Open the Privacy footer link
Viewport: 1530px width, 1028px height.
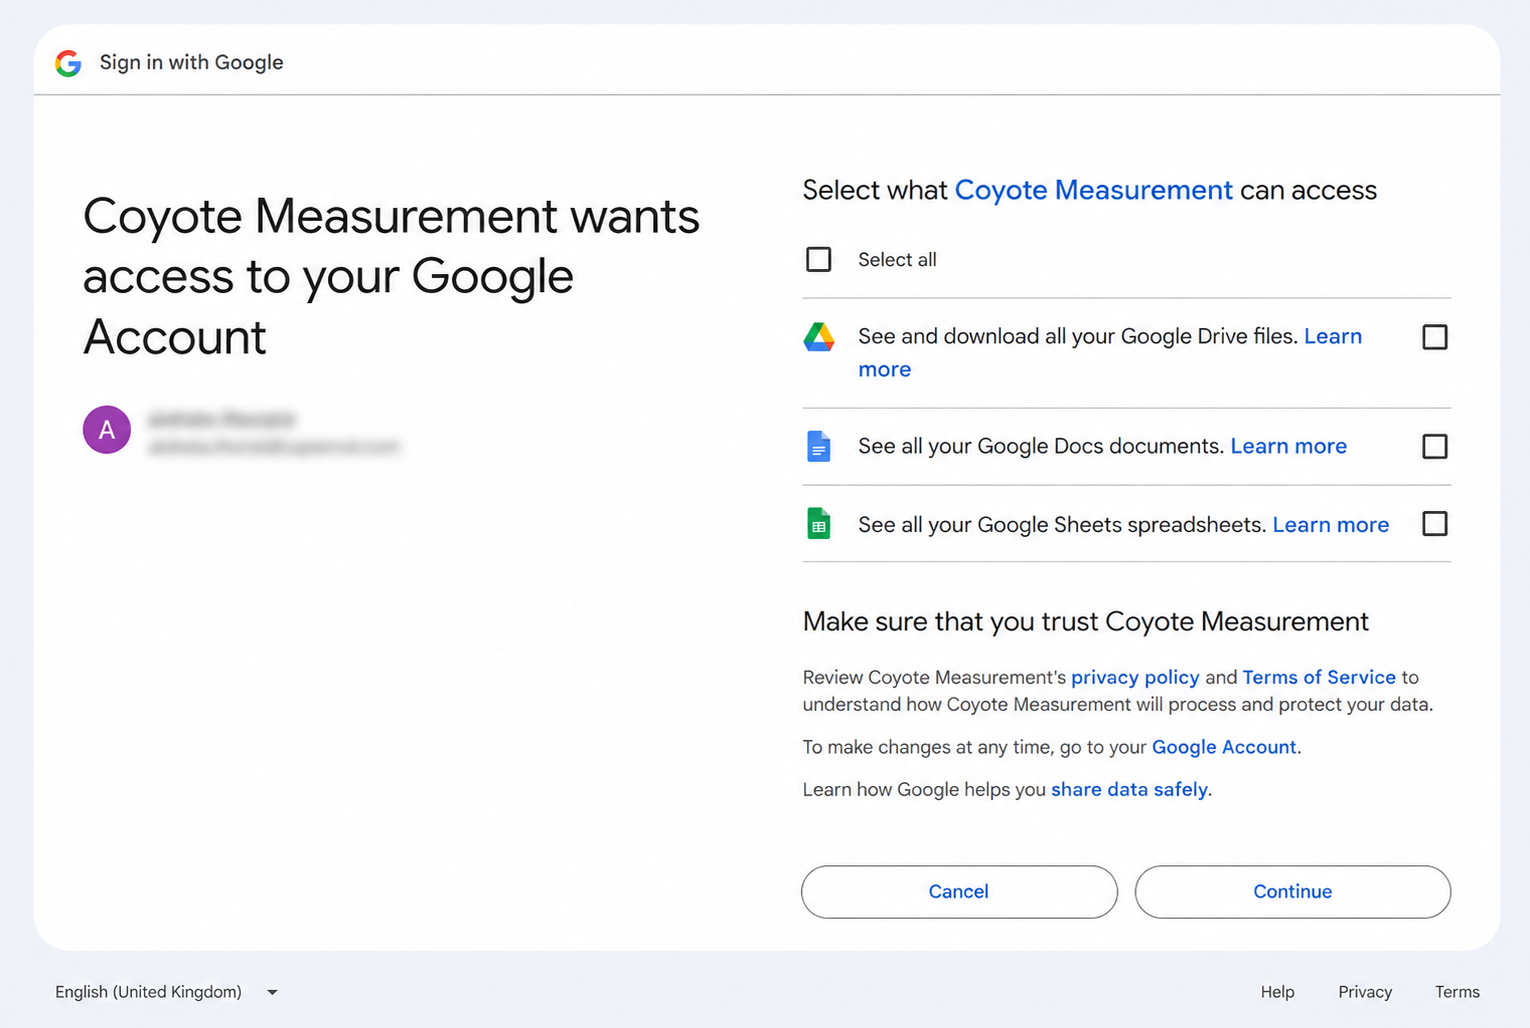pos(1365,992)
